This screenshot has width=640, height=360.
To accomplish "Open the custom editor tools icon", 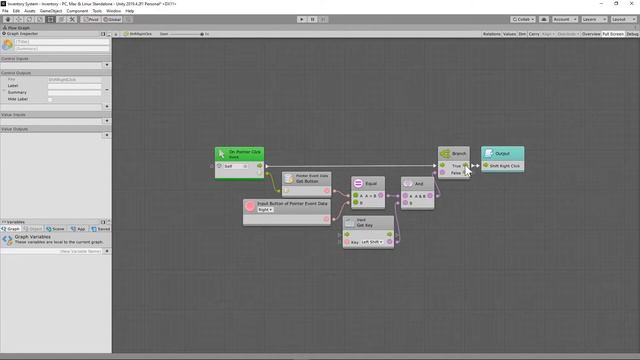I will [x=72, y=19].
